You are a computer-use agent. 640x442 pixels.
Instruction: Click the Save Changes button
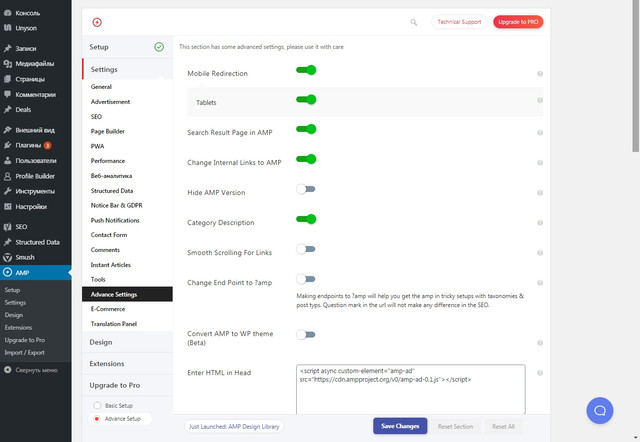click(x=400, y=426)
